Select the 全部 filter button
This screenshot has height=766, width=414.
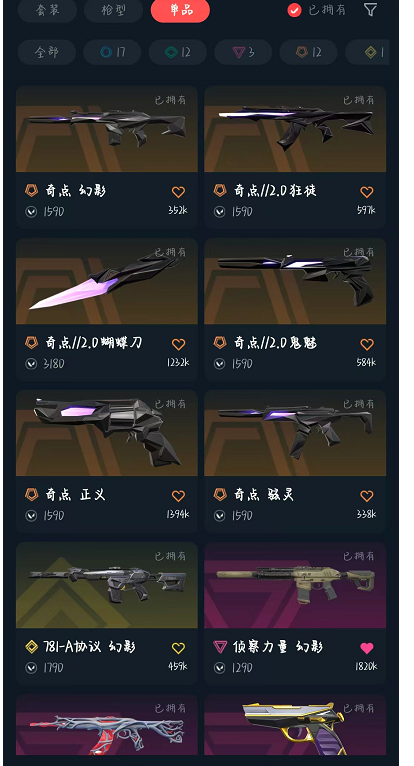coord(47,52)
